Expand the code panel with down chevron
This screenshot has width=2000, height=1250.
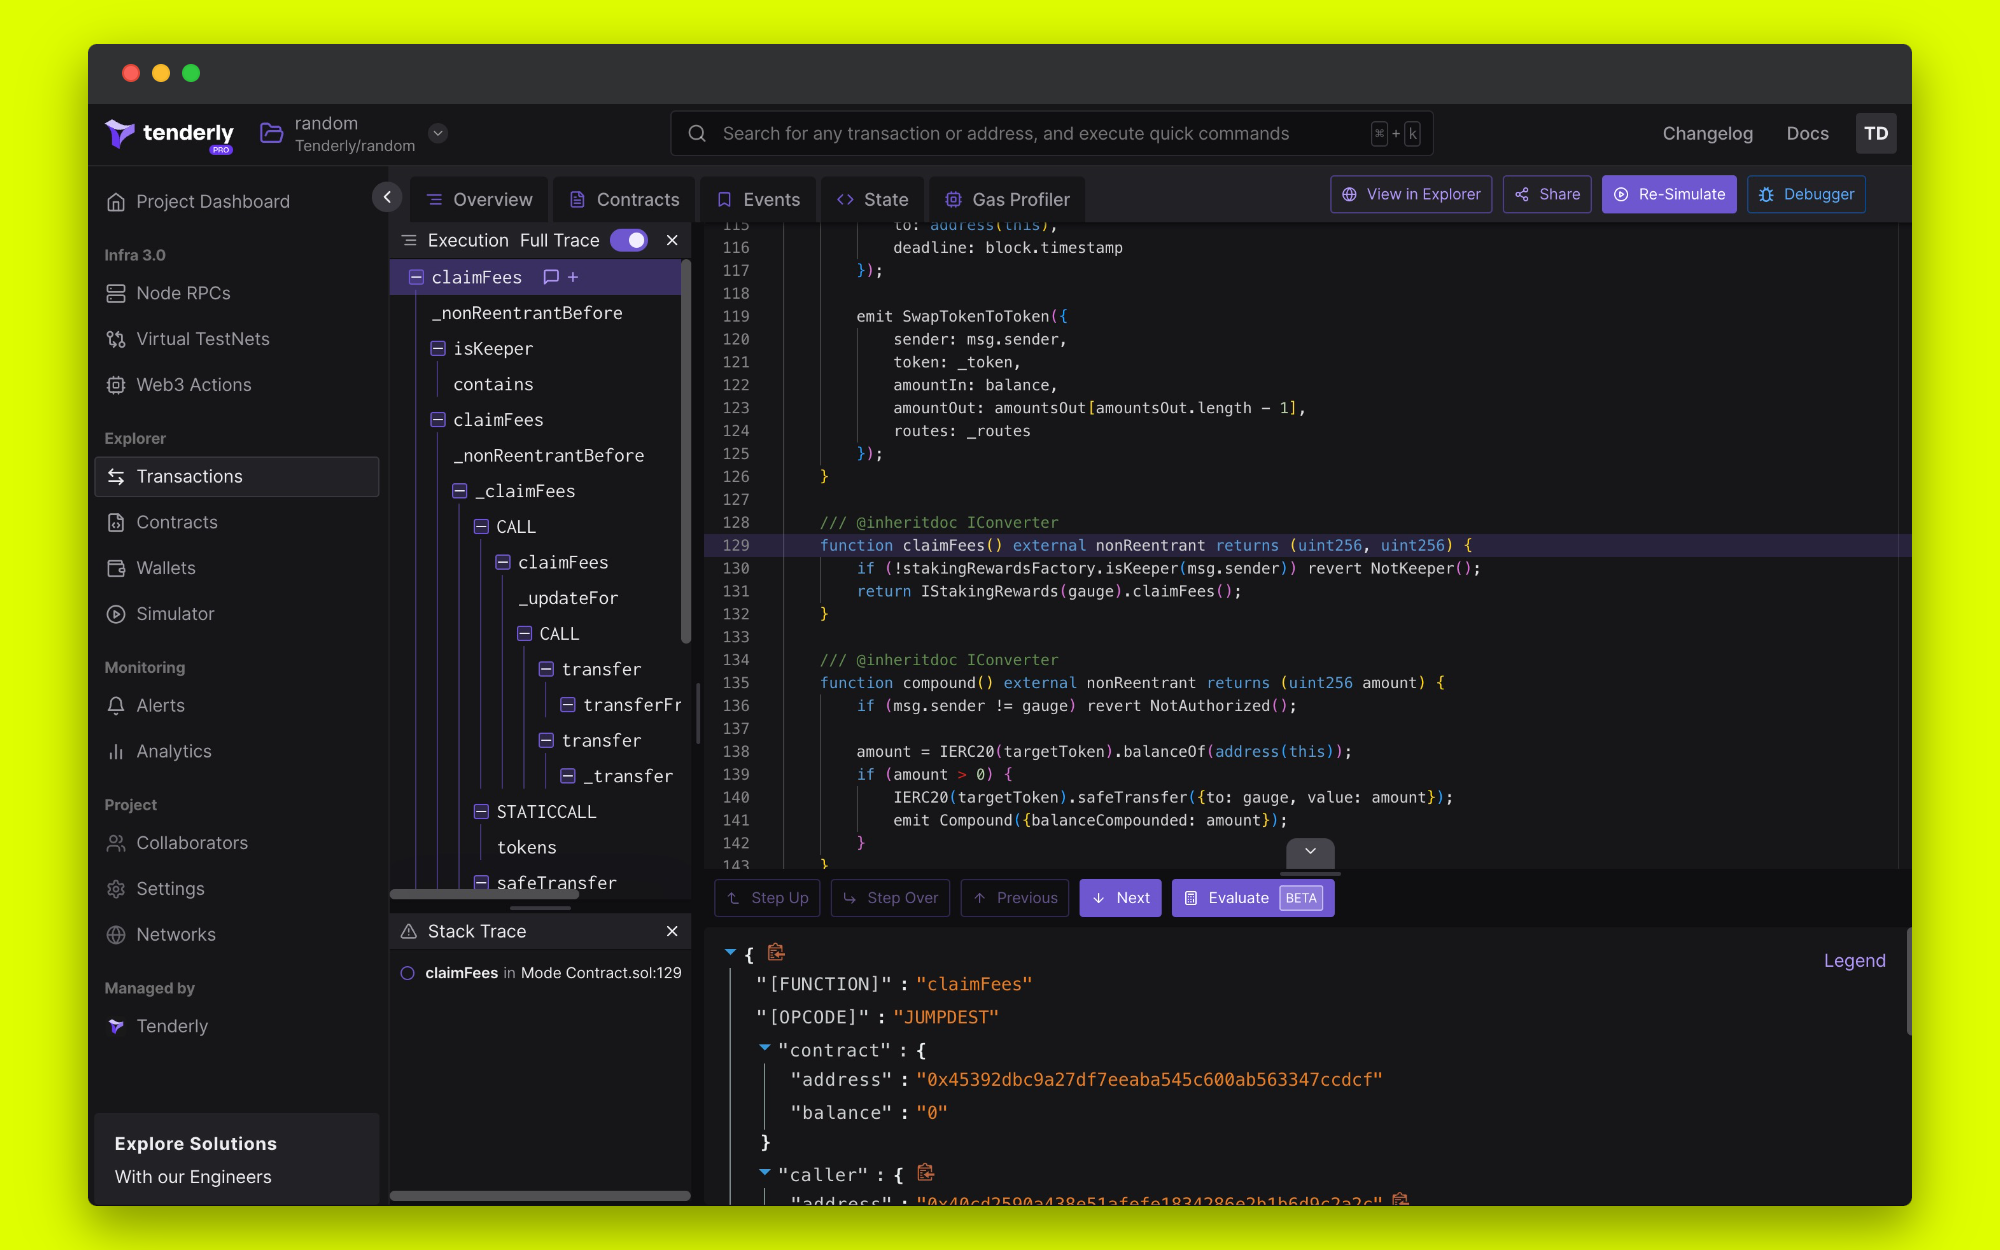(1309, 851)
